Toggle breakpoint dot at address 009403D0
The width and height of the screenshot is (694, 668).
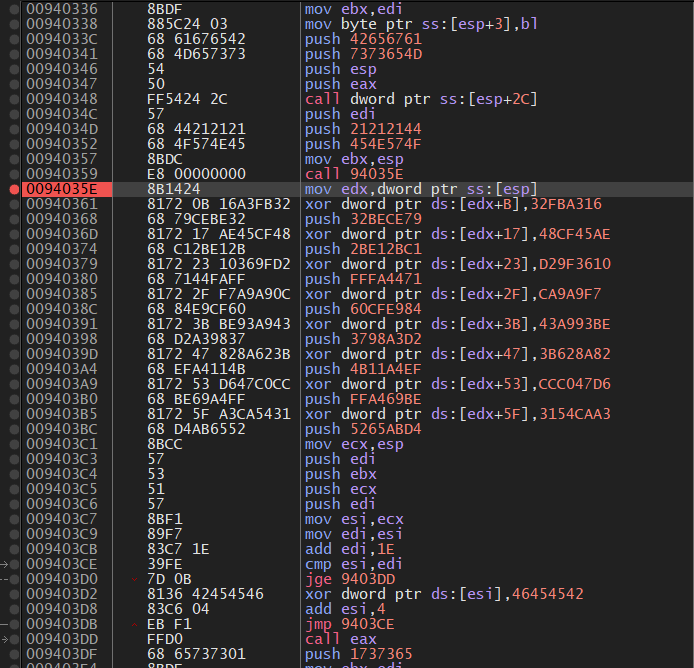click(14, 579)
